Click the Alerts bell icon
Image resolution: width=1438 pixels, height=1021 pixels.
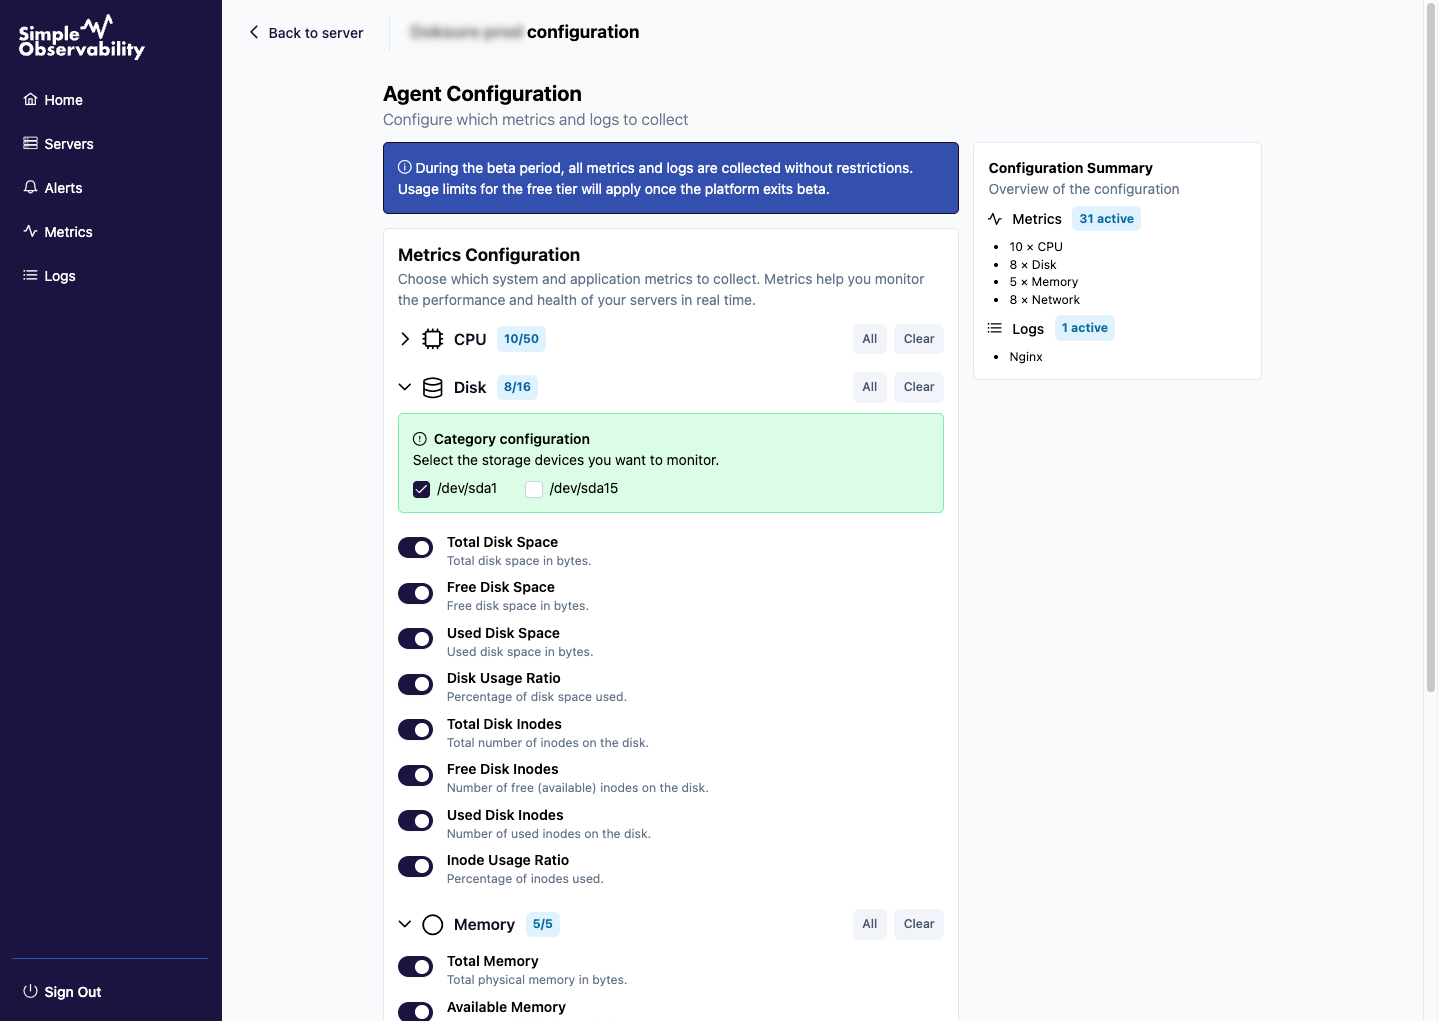coord(31,187)
